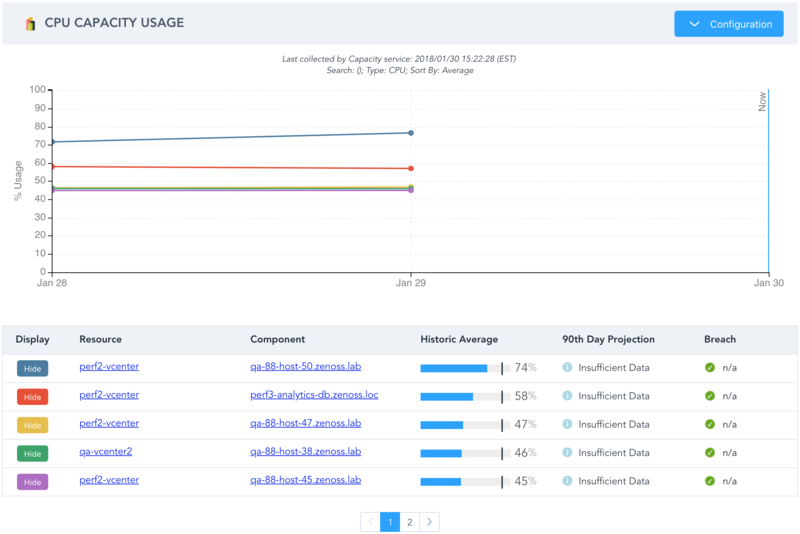Click green breach check icon for perf3-analytics-db
Screen dimensions: 800x534
tap(710, 395)
